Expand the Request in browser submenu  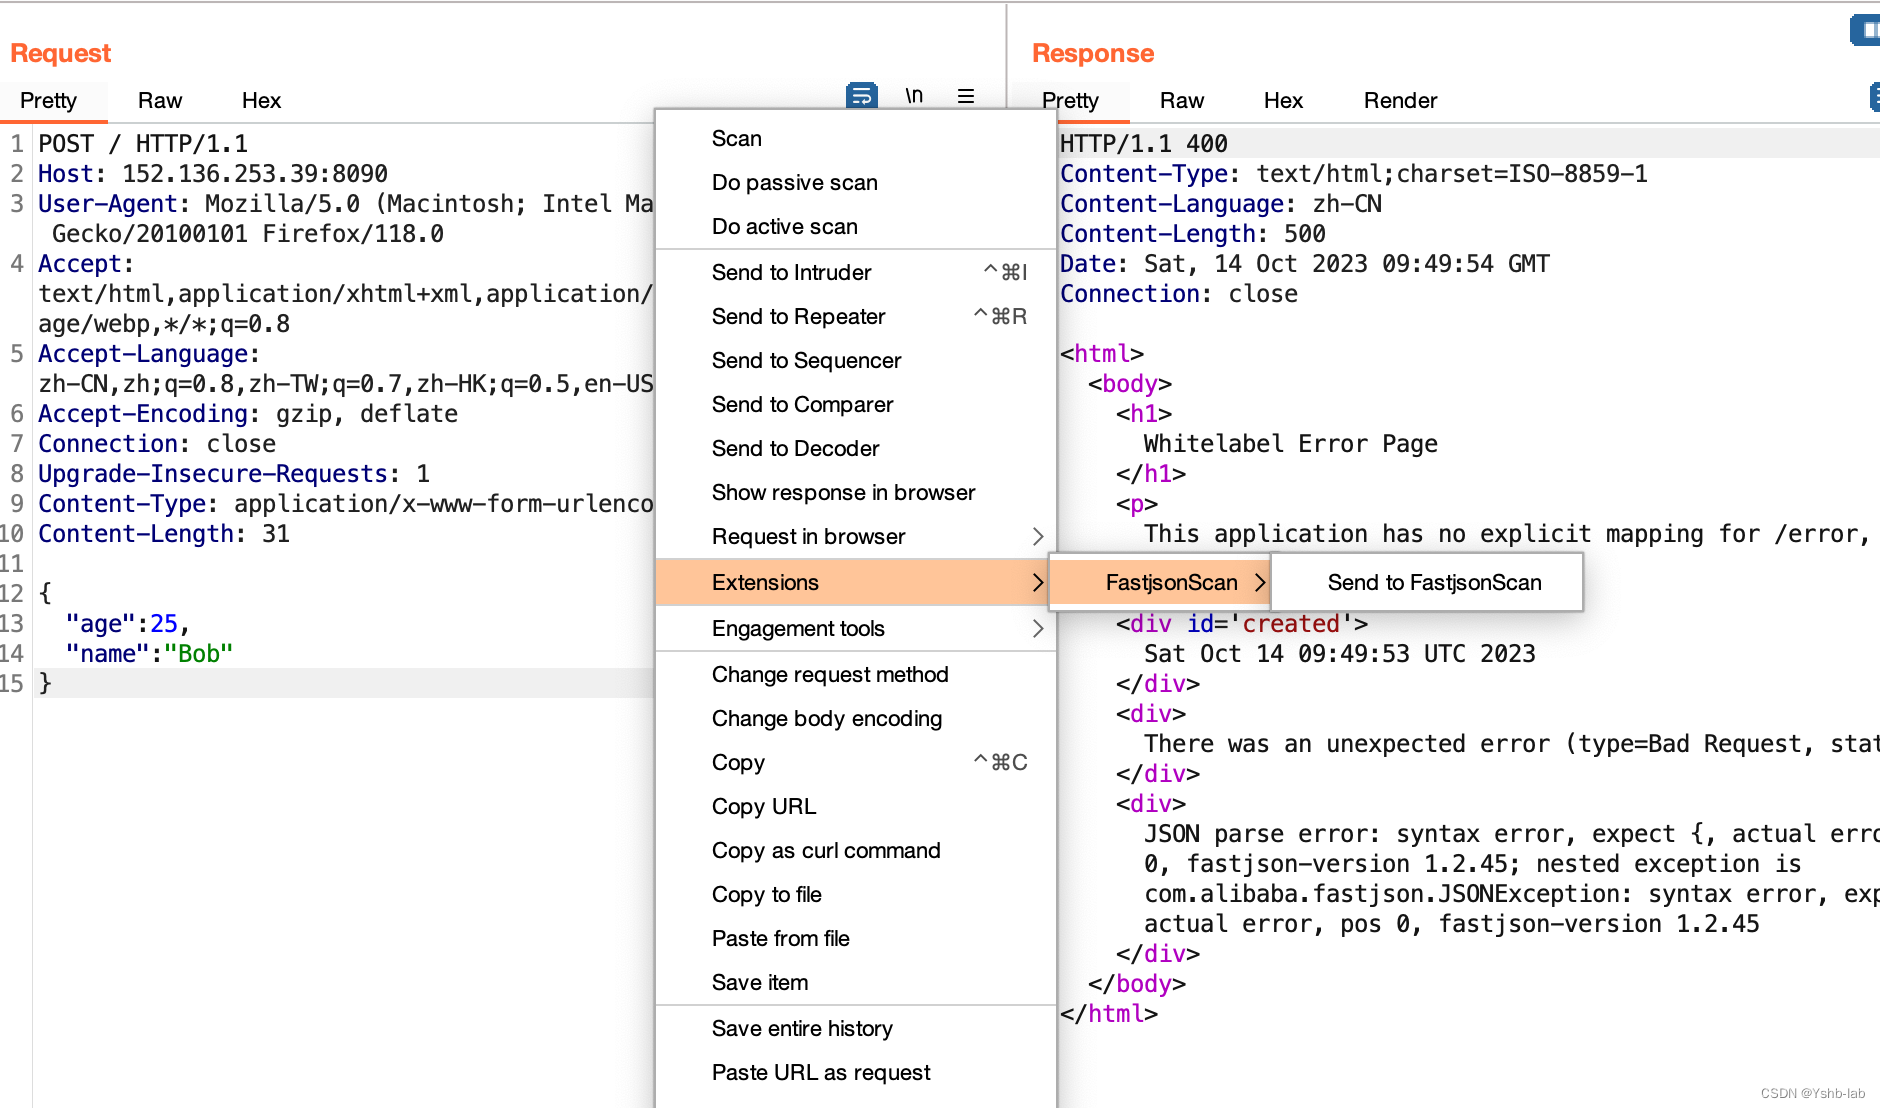coord(1038,536)
